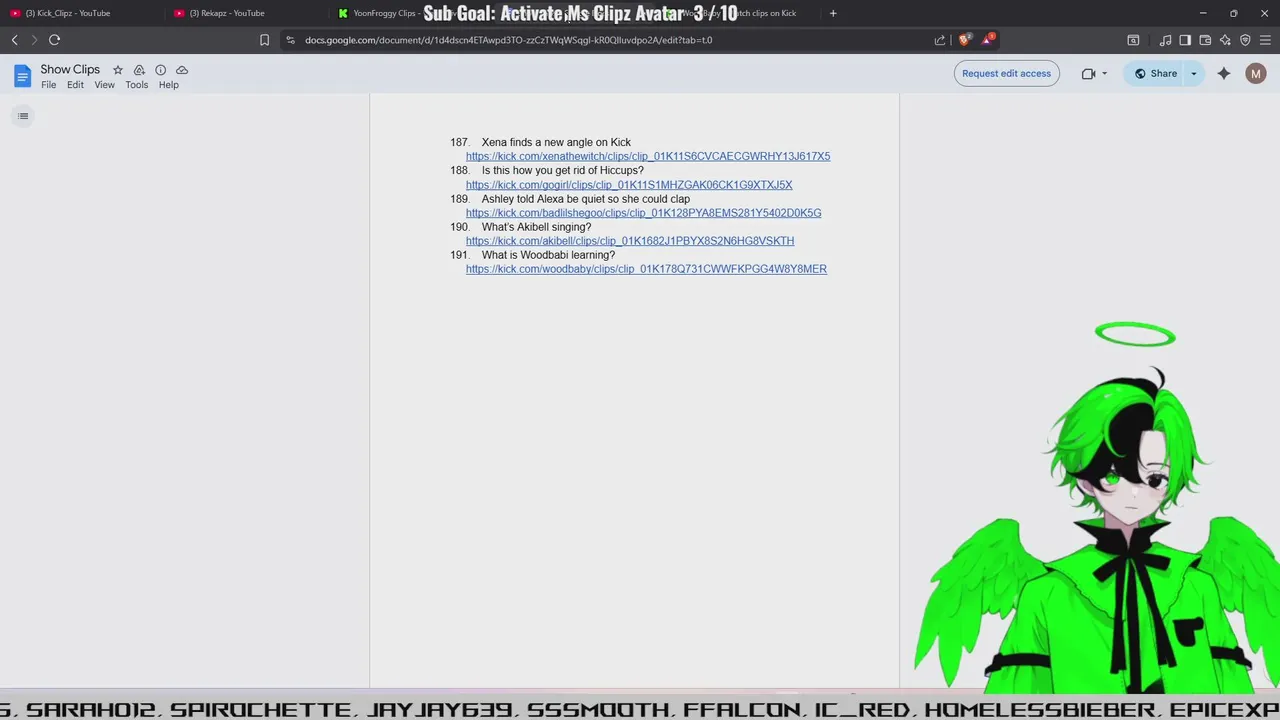Open the Edit menu

(75, 85)
